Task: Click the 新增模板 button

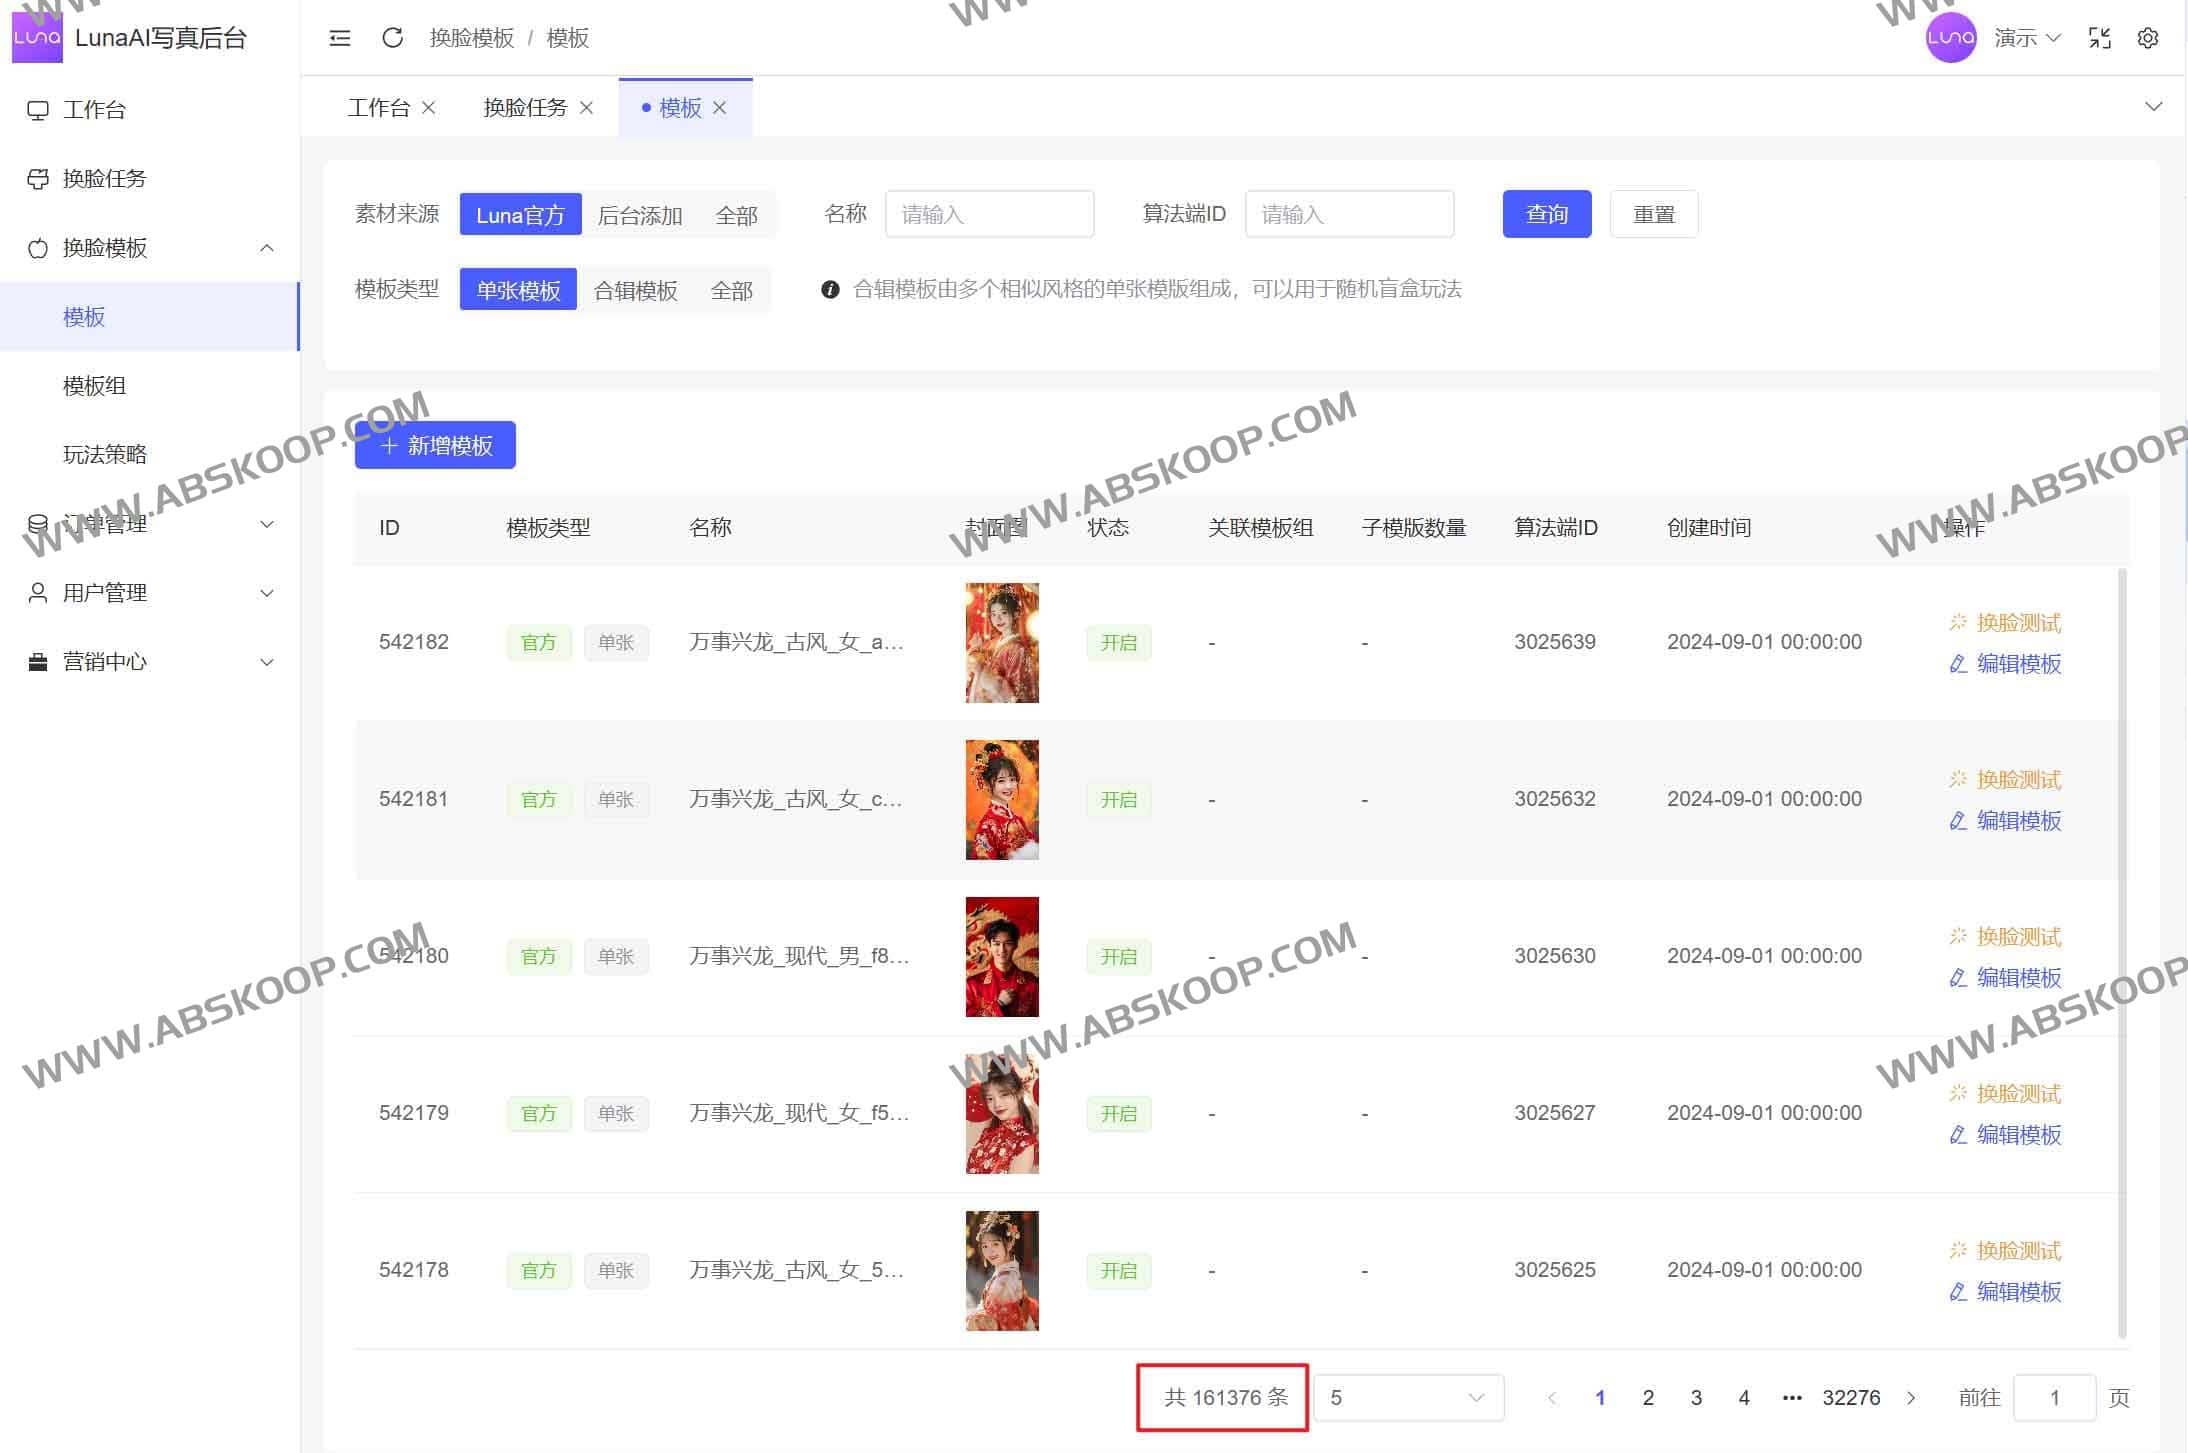Action: pos(434,445)
